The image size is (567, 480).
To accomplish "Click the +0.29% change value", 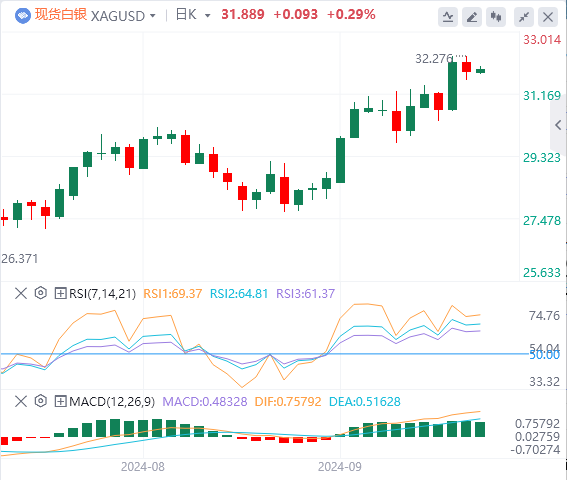I will [351, 14].
